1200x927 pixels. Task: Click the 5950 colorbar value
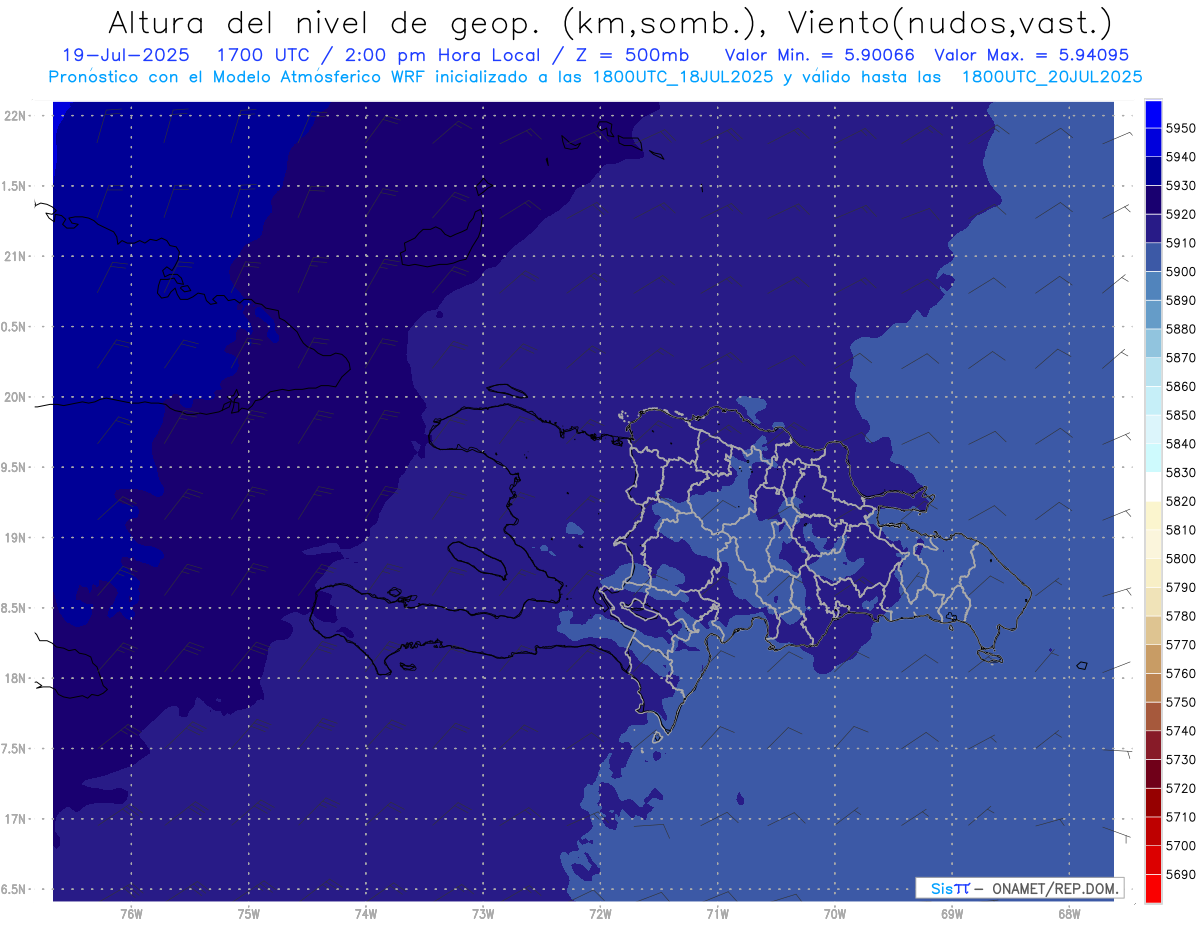pos(1181,128)
